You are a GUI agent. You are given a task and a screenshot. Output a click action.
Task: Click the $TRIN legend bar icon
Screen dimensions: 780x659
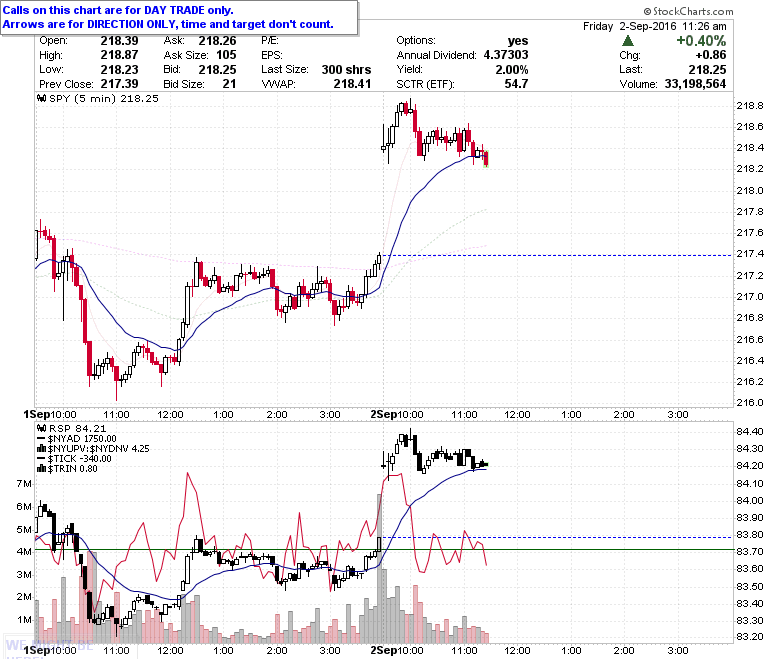point(41,469)
